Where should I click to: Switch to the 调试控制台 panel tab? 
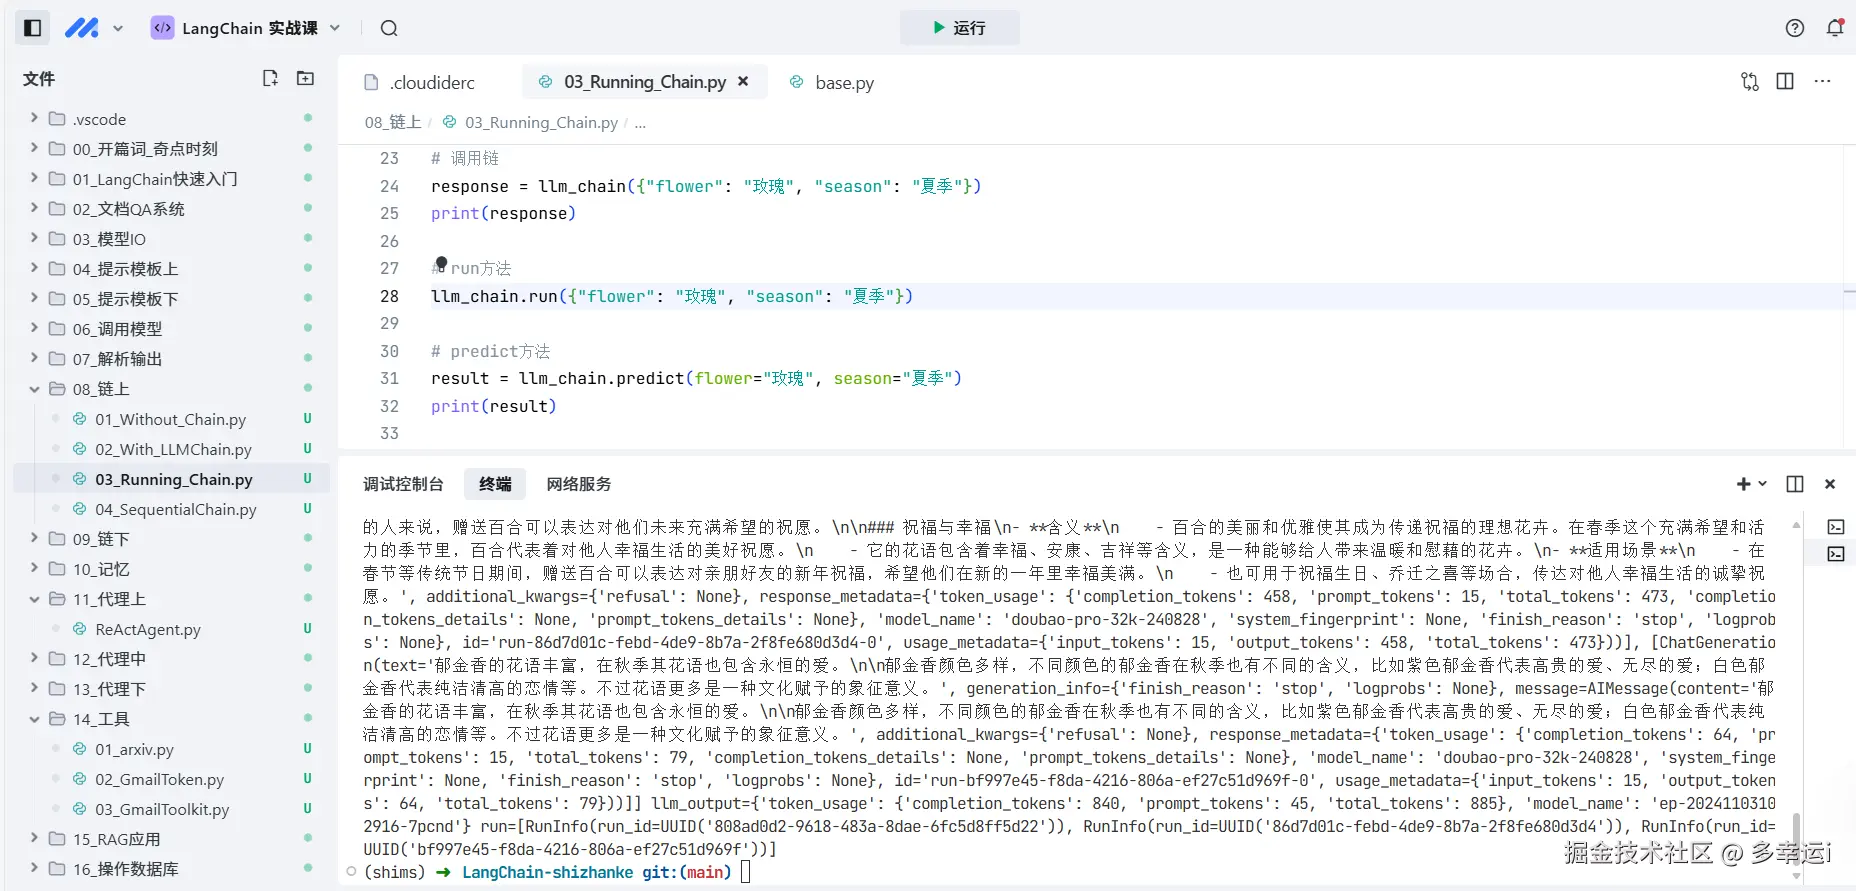403,484
